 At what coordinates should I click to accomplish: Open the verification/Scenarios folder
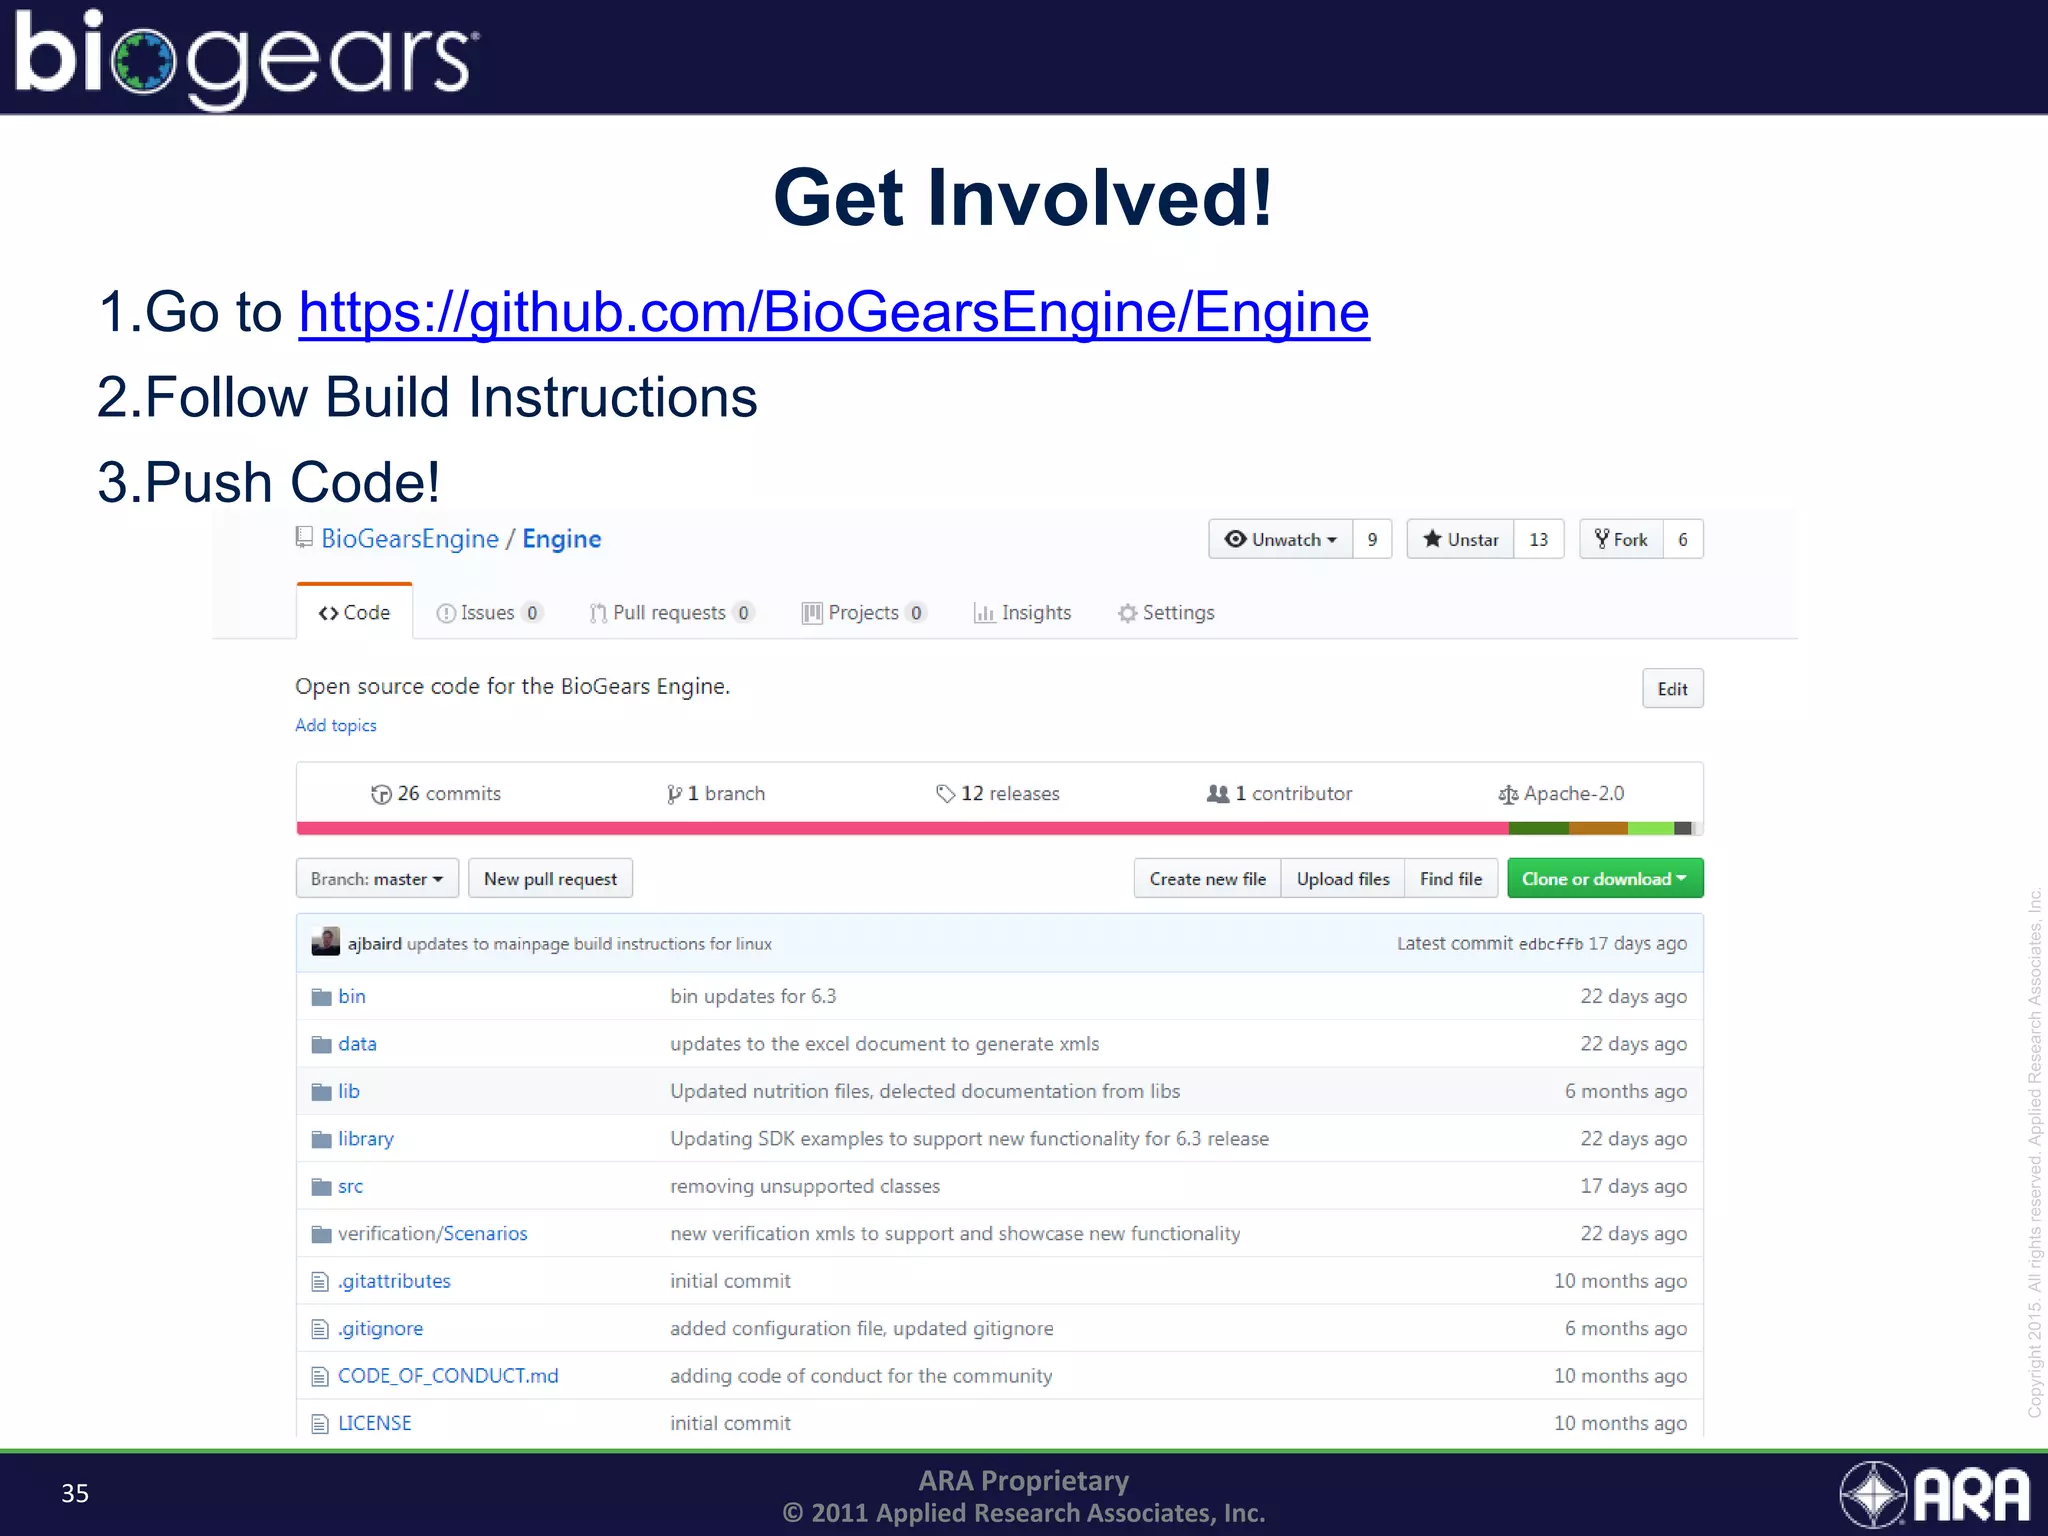point(433,1233)
